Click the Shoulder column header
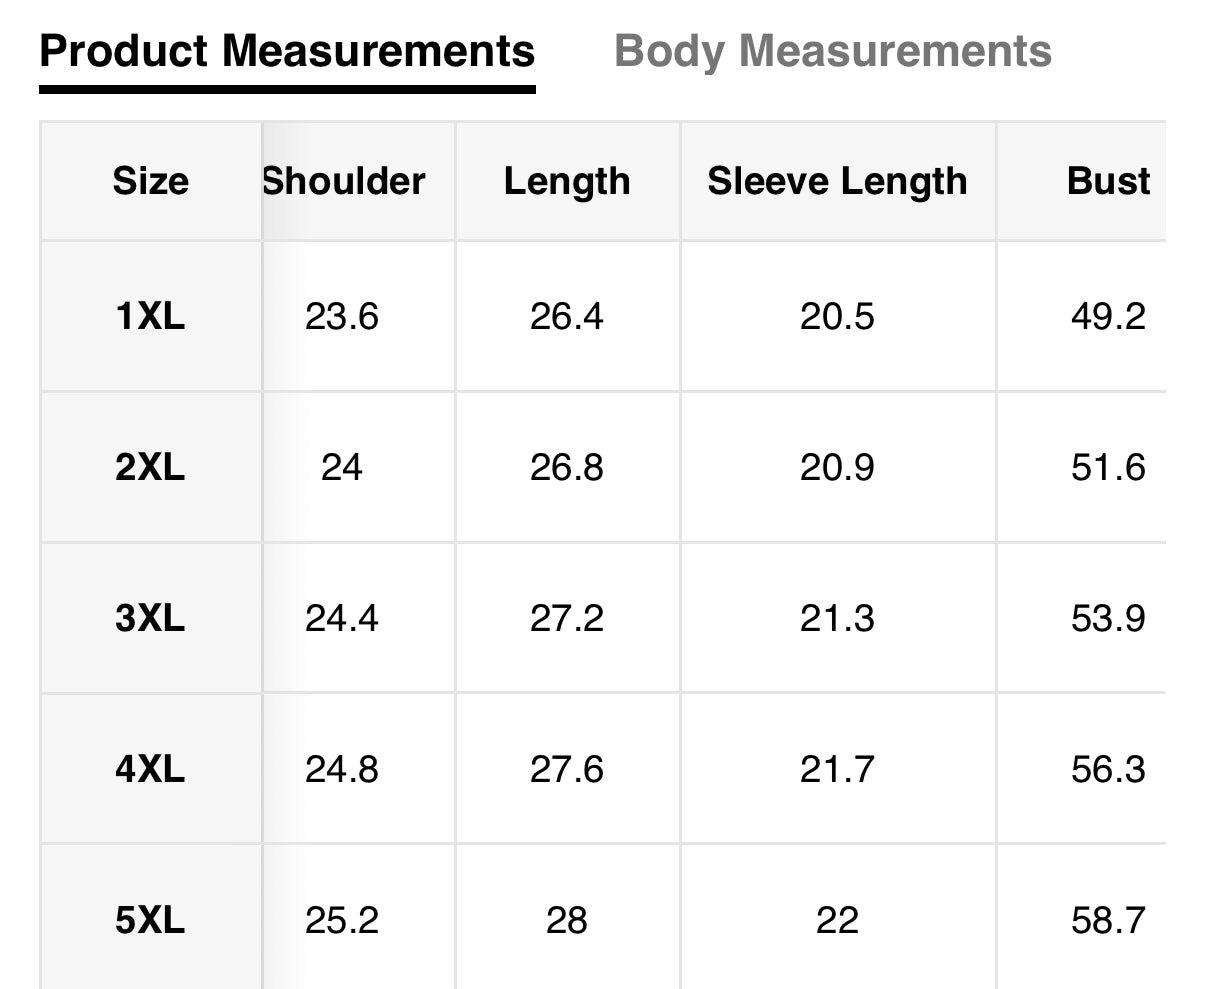Image resolution: width=1206 pixels, height=989 pixels. (x=344, y=181)
